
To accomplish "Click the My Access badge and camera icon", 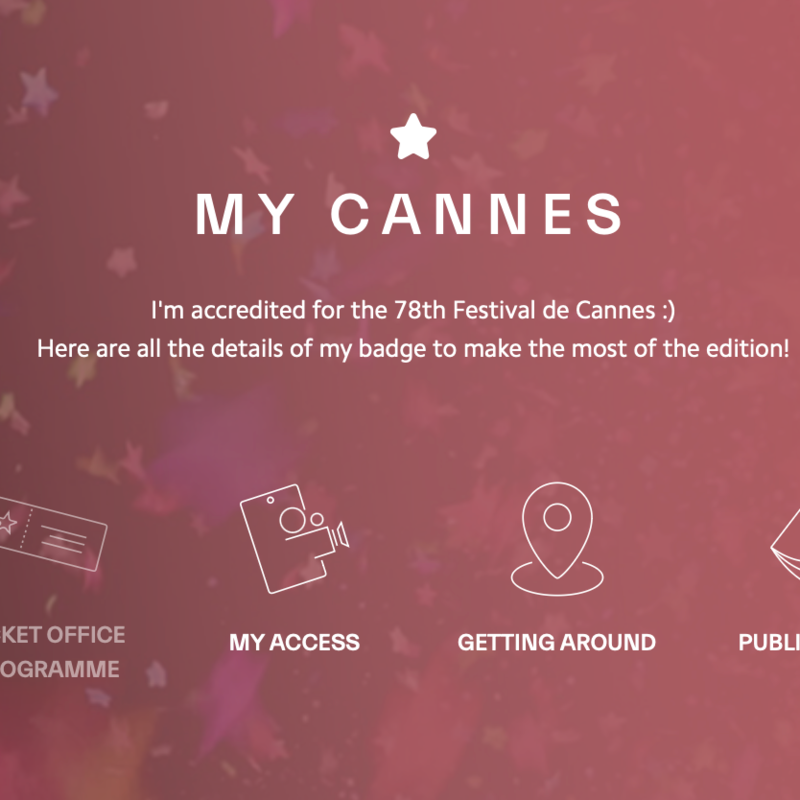I will (x=291, y=537).
